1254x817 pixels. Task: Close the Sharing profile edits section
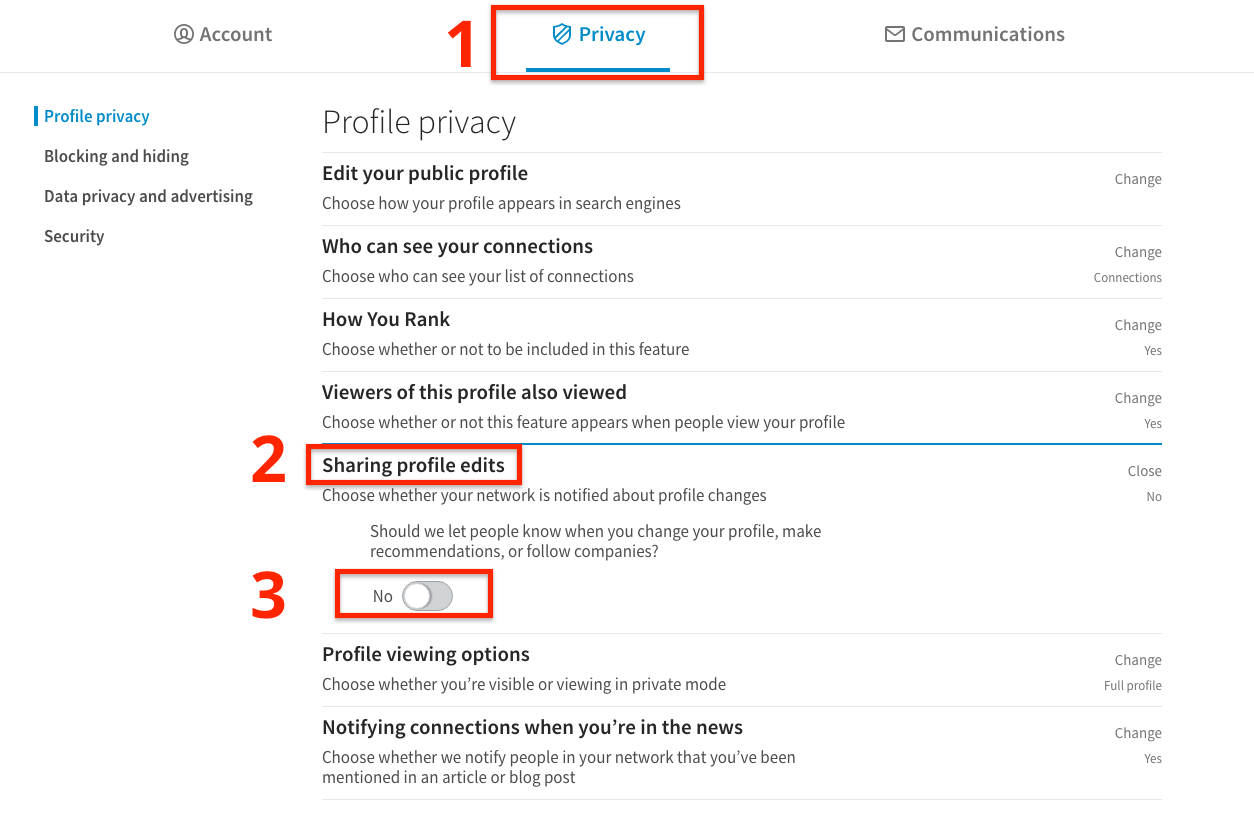coord(1144,471)
